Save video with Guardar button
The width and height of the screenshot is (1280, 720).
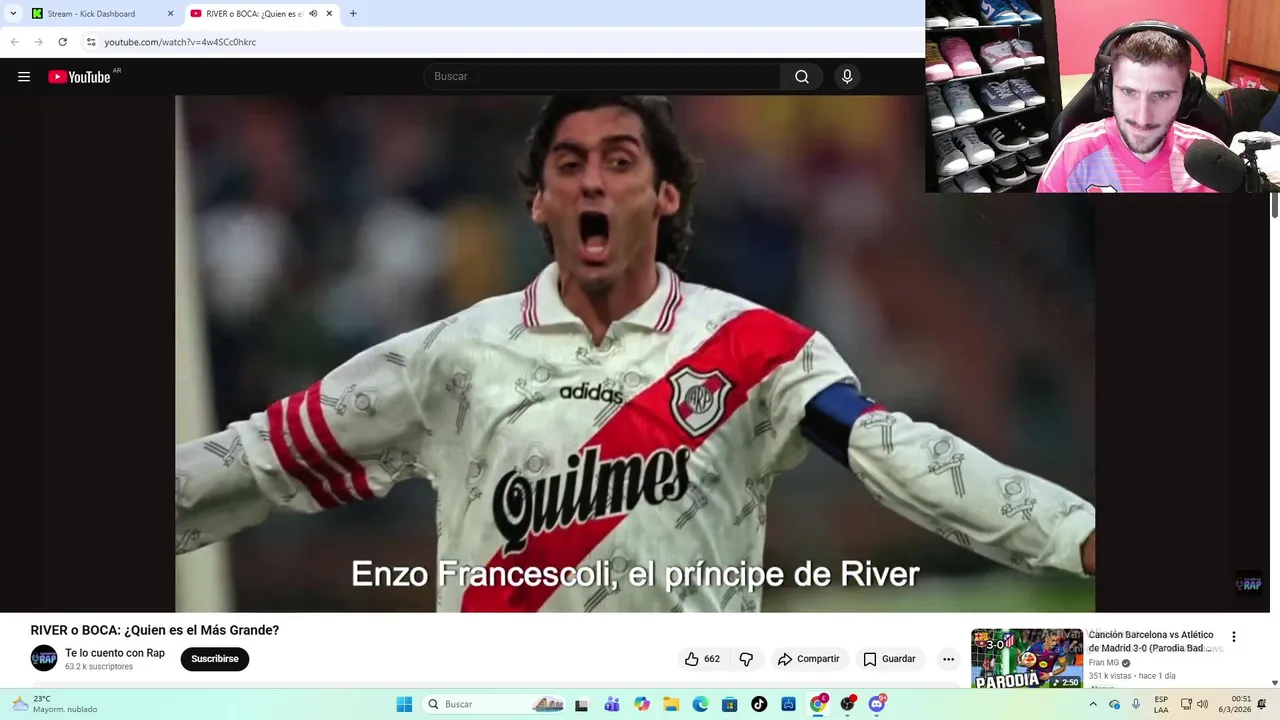pos(889,659)
